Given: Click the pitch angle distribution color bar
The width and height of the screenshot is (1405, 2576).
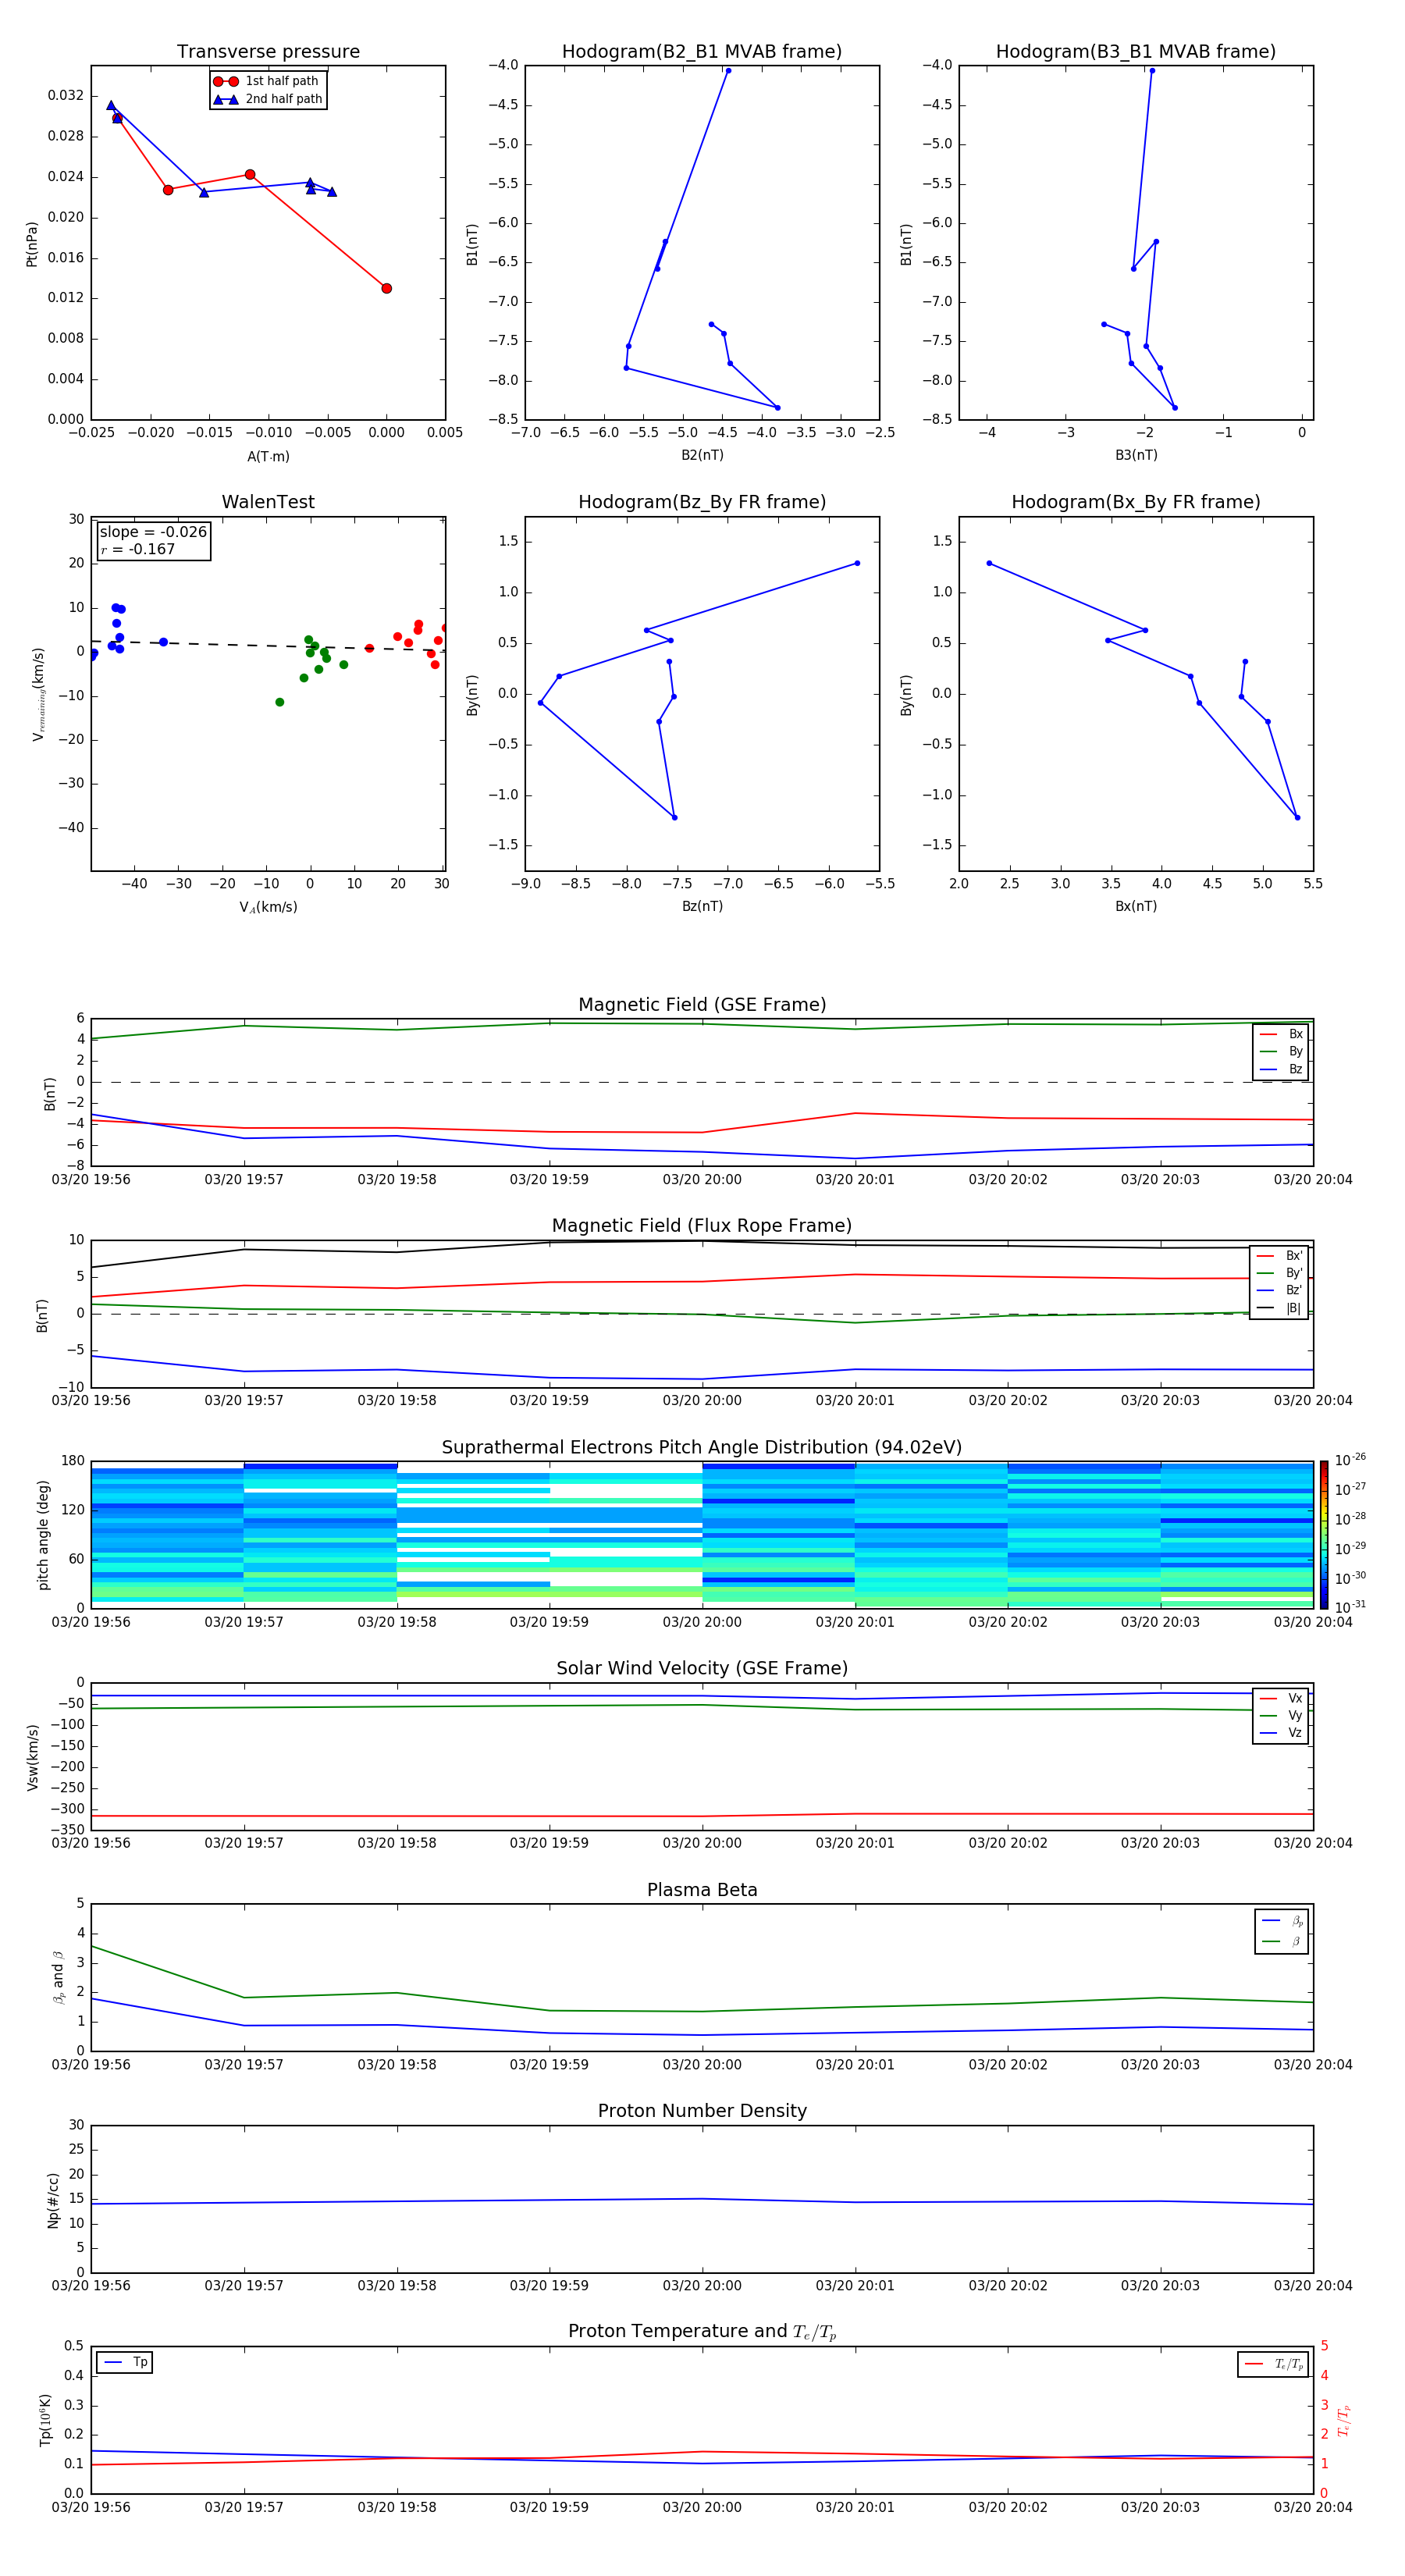Looking at the screenshot, I should (x=1323, y=1535).
